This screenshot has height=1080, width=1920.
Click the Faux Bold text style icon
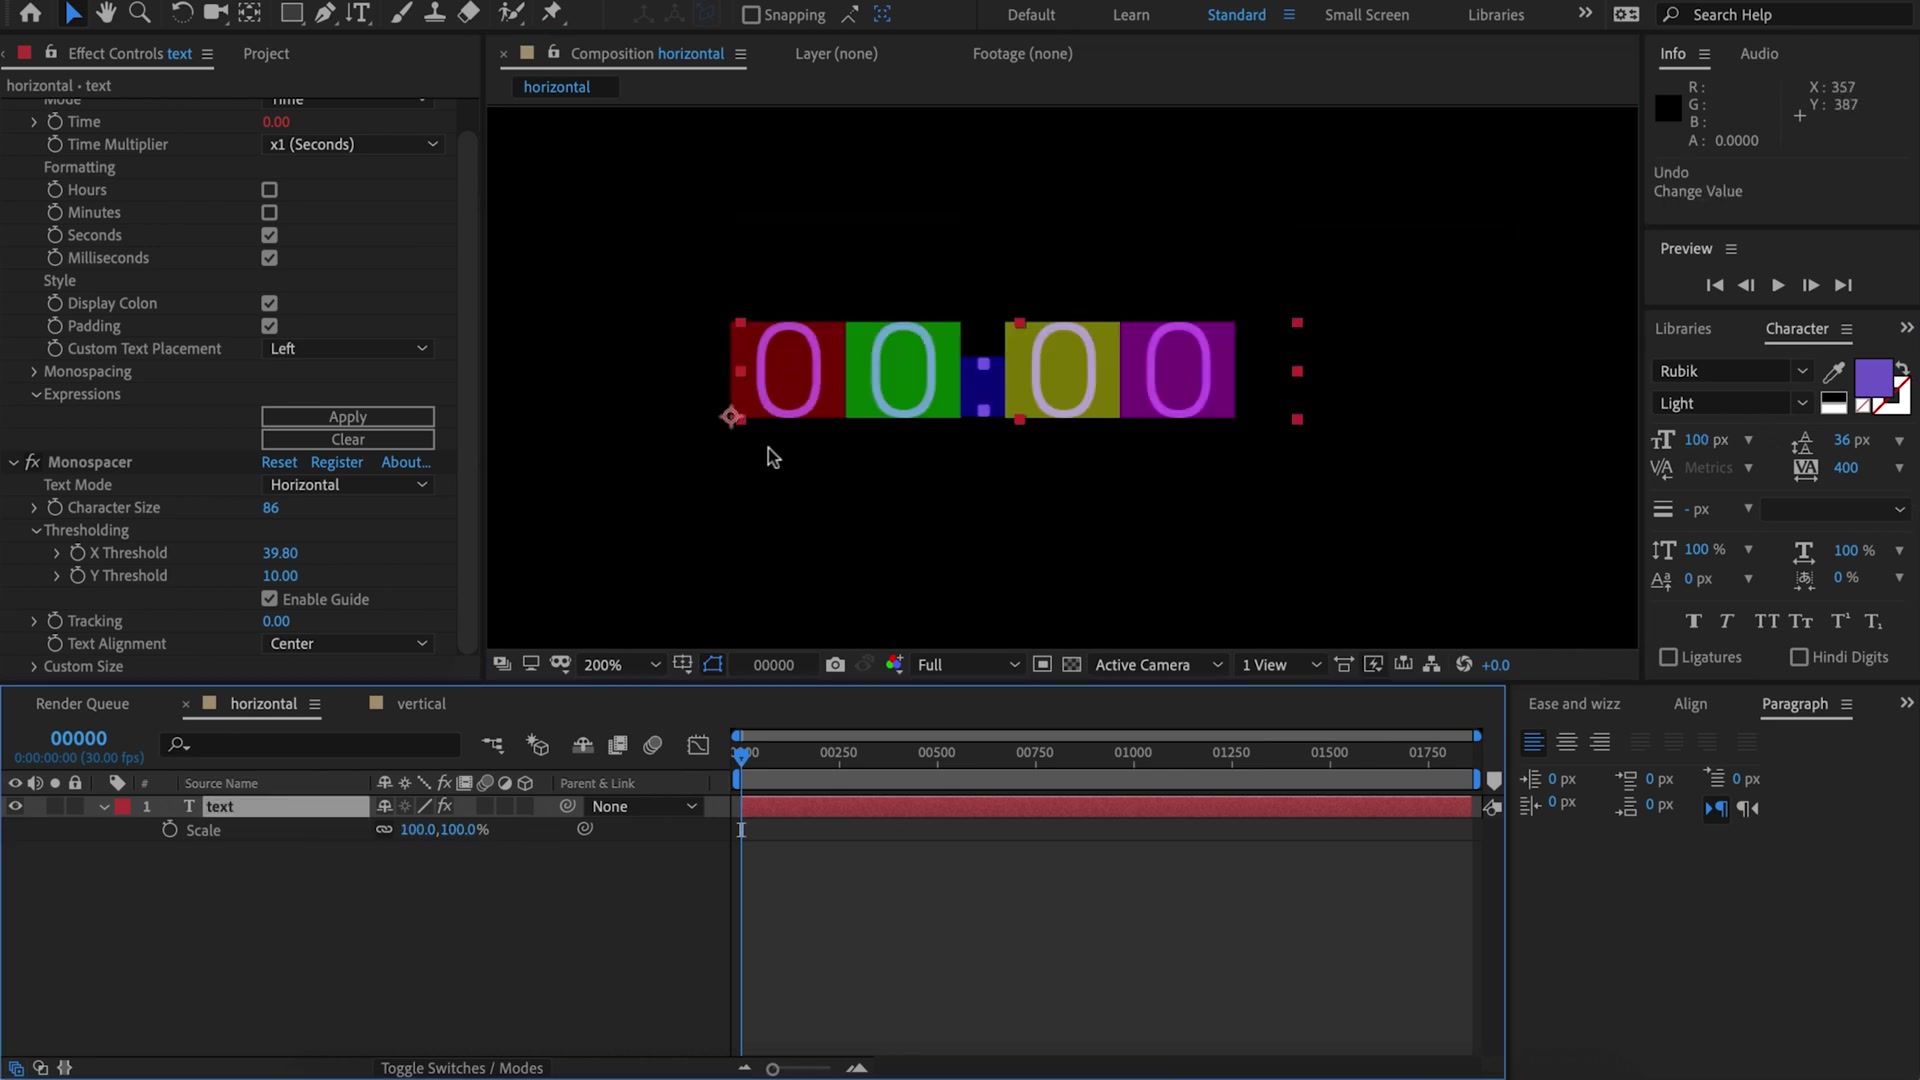(1693, 621)
